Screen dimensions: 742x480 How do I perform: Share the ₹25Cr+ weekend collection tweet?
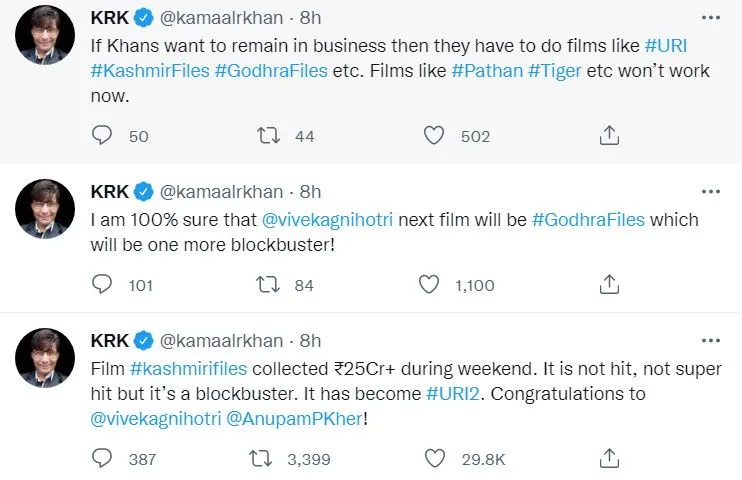pyautogui.click(x=609, y=458)
